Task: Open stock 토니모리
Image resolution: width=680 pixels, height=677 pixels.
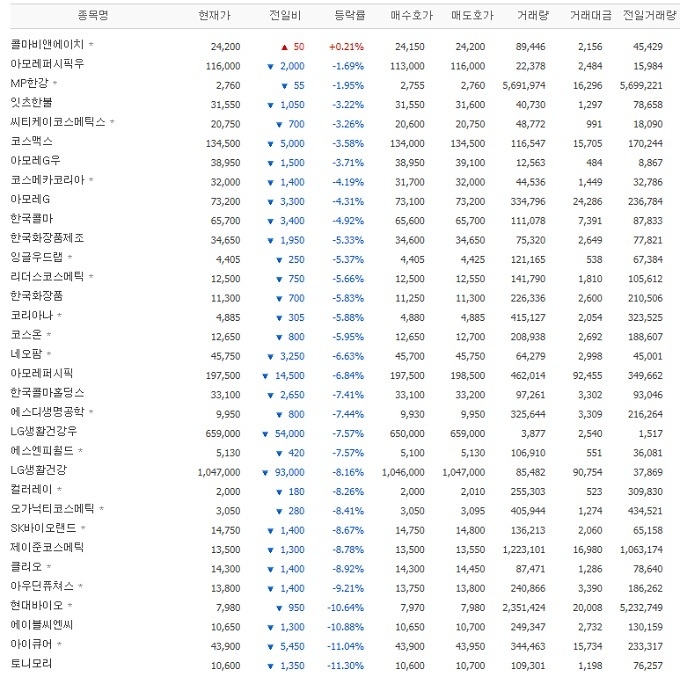Action: 31,663
